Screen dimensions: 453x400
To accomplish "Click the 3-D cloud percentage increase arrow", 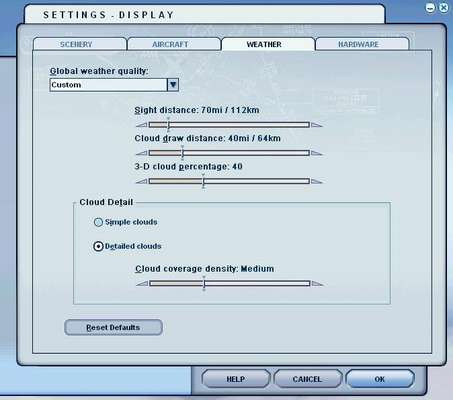I will [317, 181].
